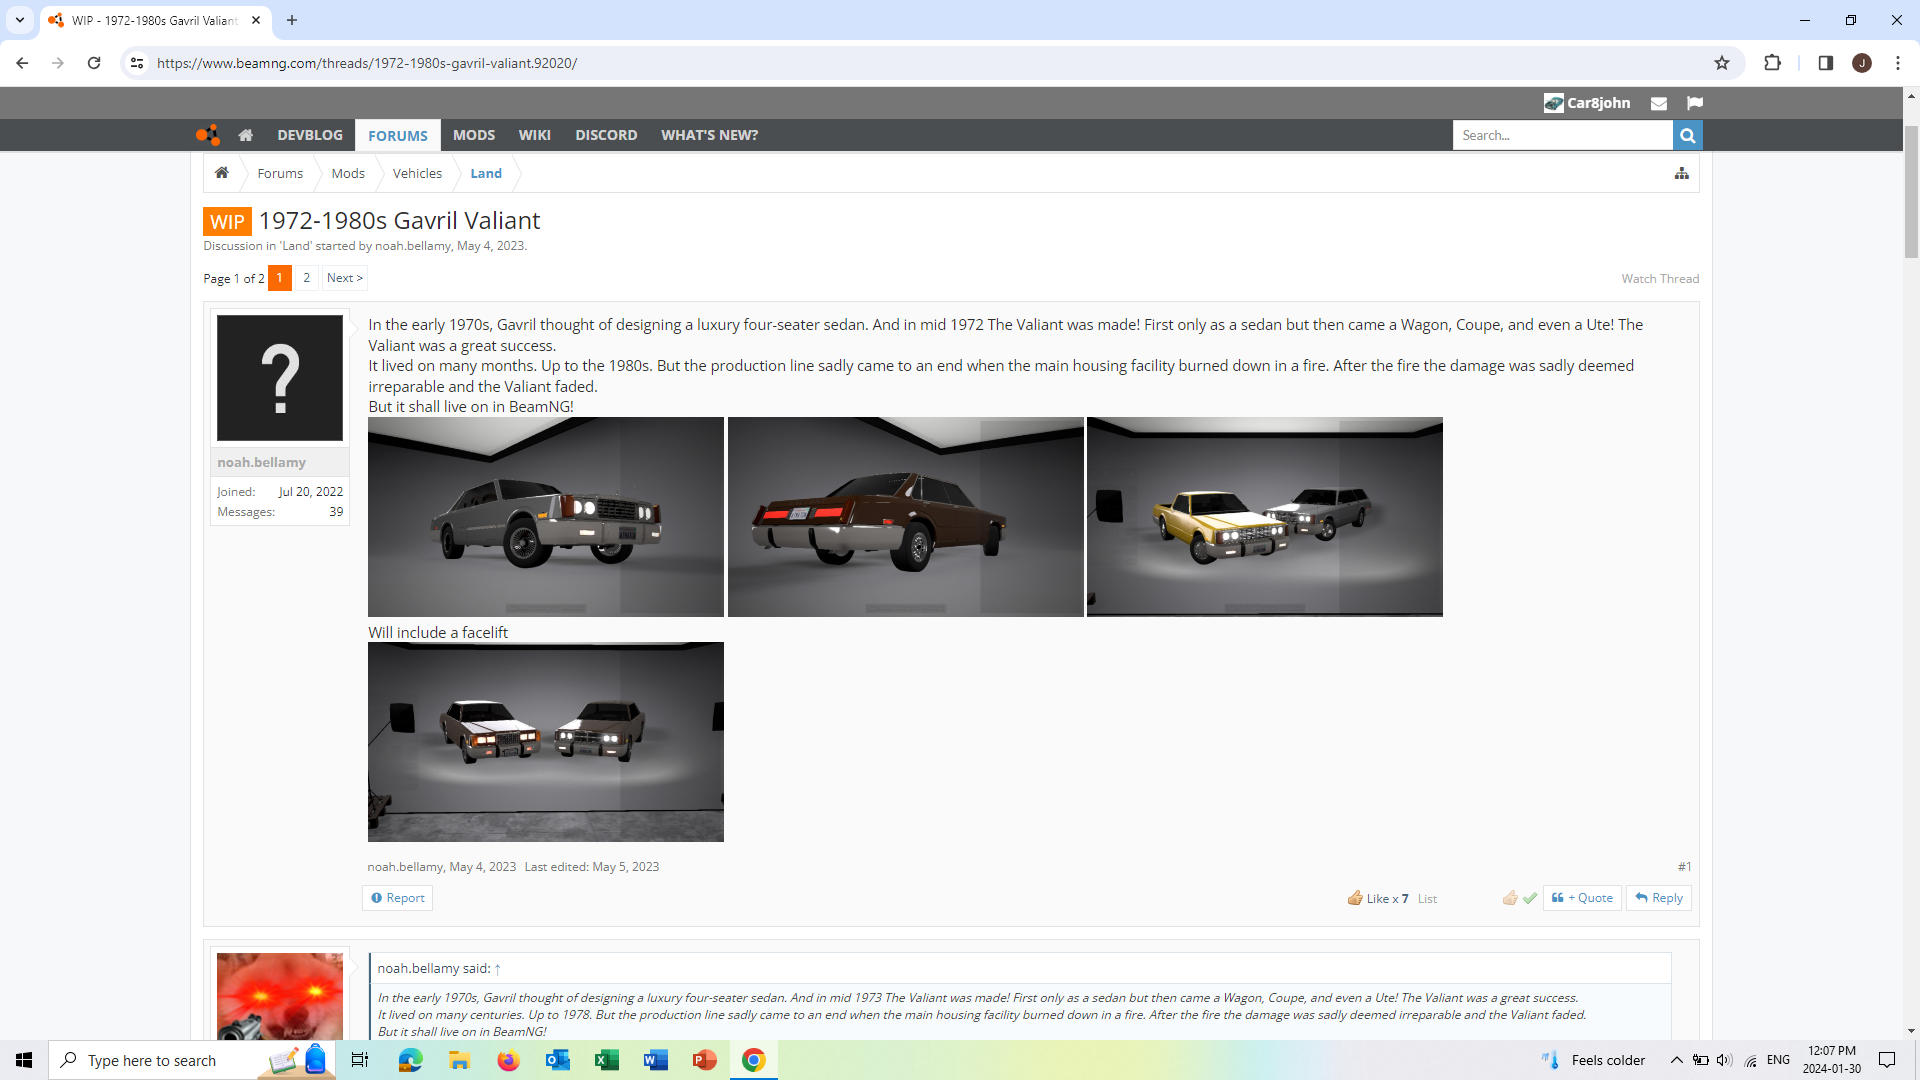The width and height of the screenshot is (1920, 1080).
Task: Select the FORUMS tab
Action: pos(398,135)
